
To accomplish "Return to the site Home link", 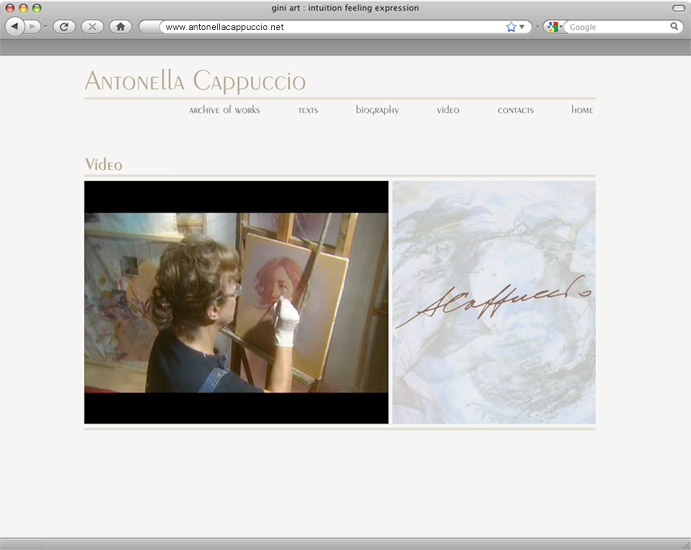I will [582, 110].
